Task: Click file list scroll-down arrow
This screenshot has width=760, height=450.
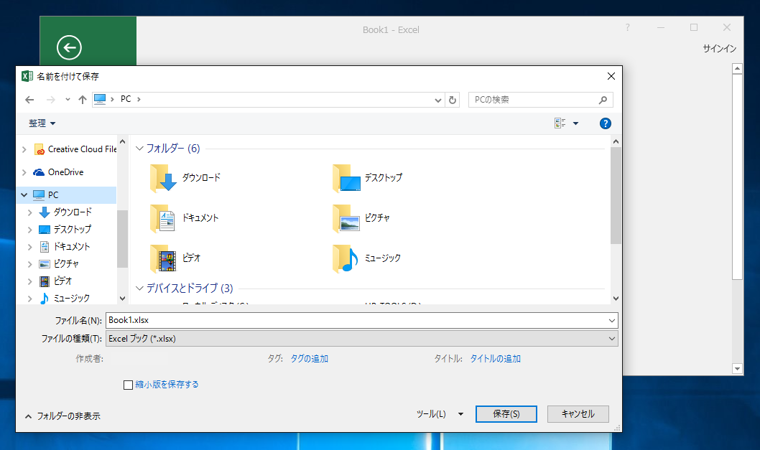Action: [616, 298]
